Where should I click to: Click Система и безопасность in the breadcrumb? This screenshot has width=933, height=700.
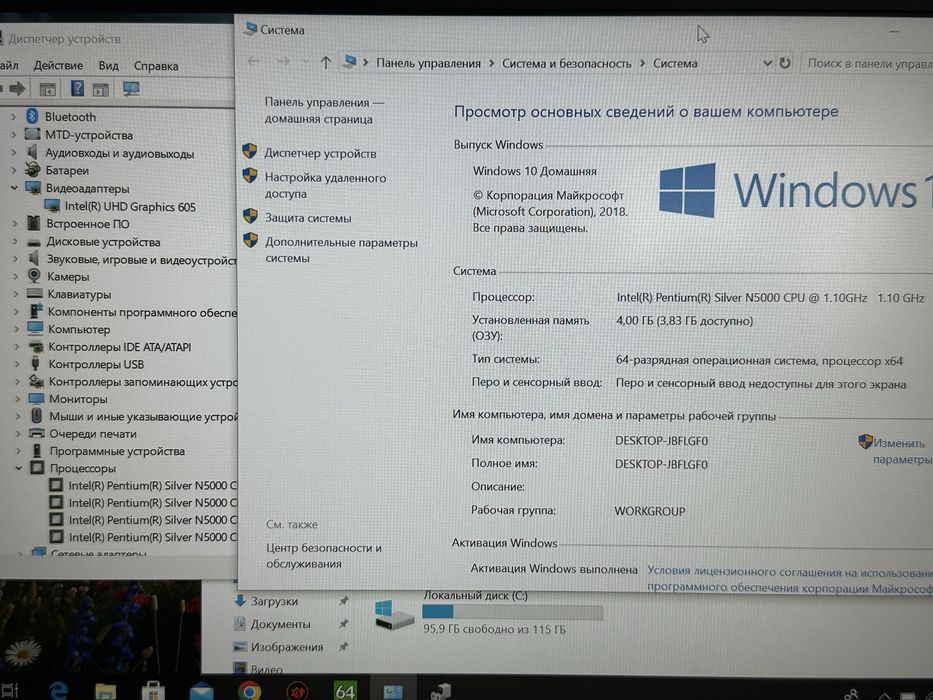pyautogui.click(x=566, y=63)
